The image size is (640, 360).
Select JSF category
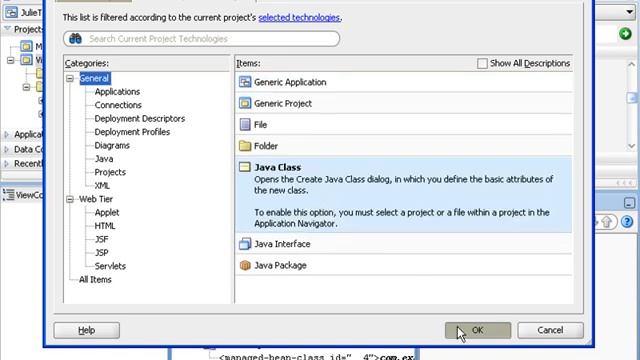(x=102, y=240)
